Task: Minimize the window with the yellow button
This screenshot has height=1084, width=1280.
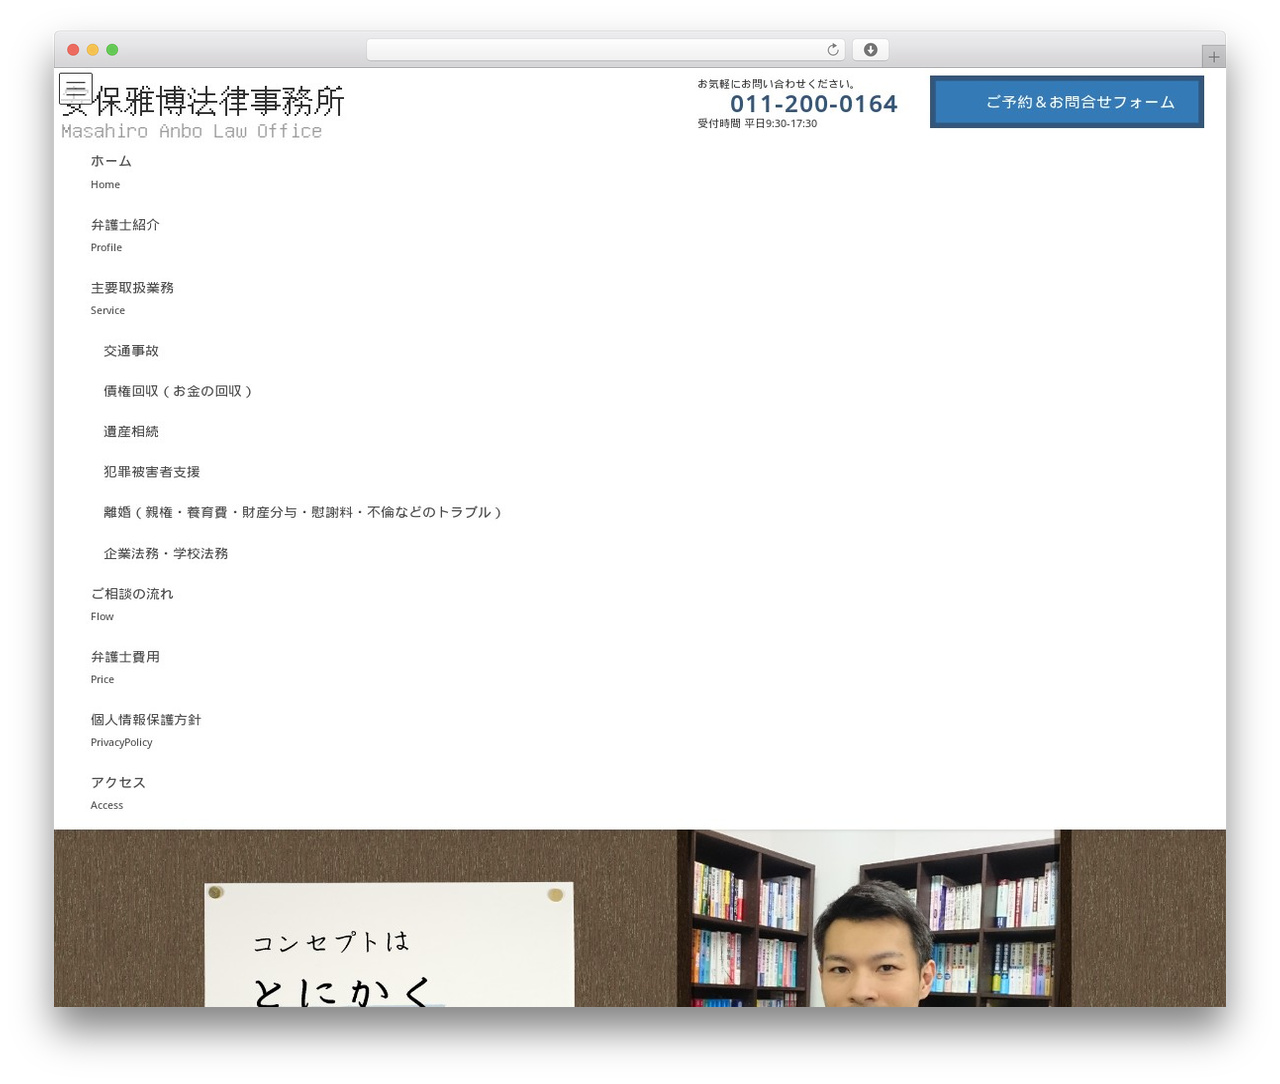Action: click(93, 50)
